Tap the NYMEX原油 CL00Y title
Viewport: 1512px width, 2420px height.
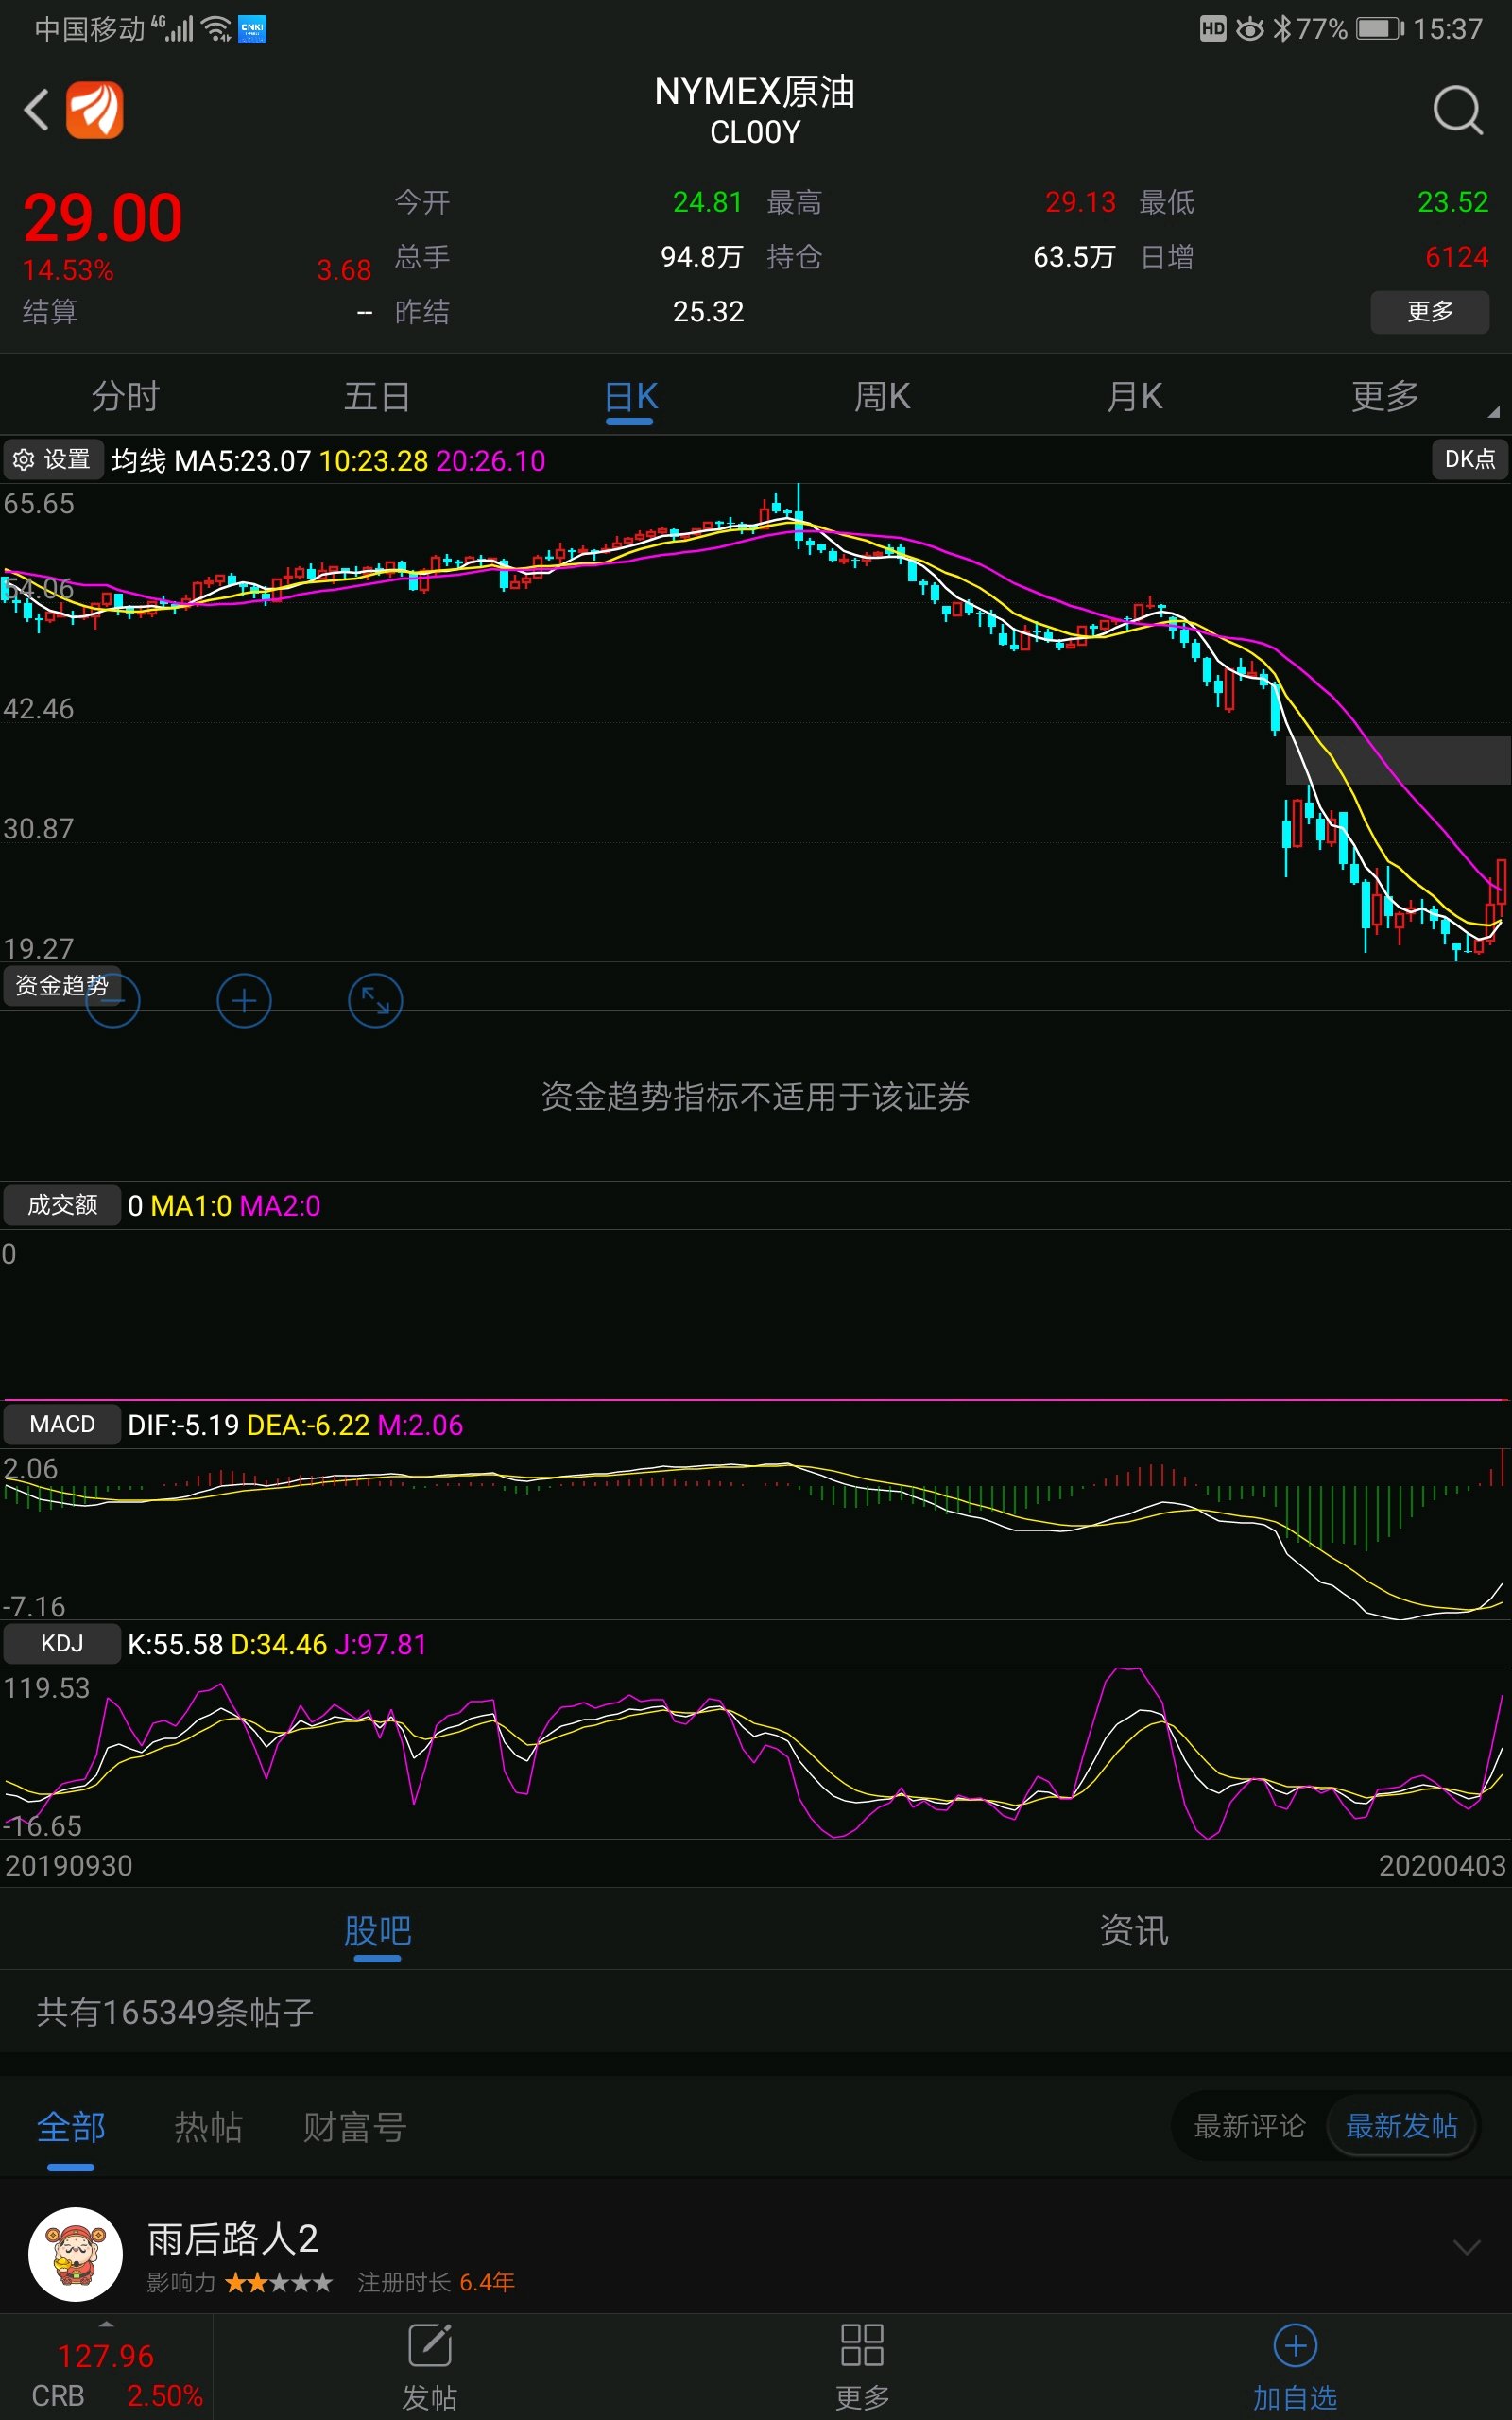click(755, 110)
